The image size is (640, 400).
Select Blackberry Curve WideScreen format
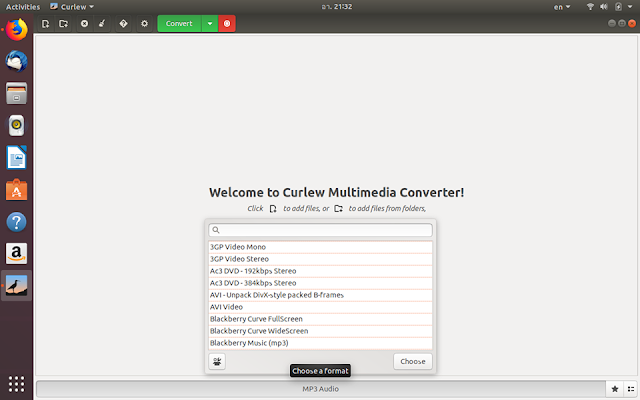click(320, 331)
